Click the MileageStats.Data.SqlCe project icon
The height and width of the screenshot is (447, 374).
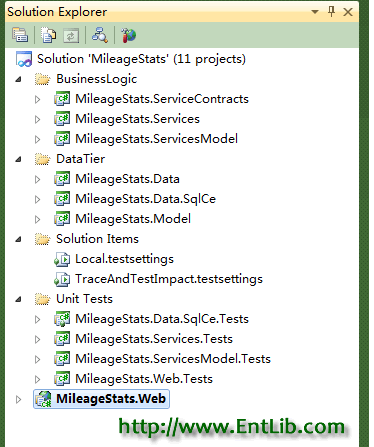coord(62,199)
